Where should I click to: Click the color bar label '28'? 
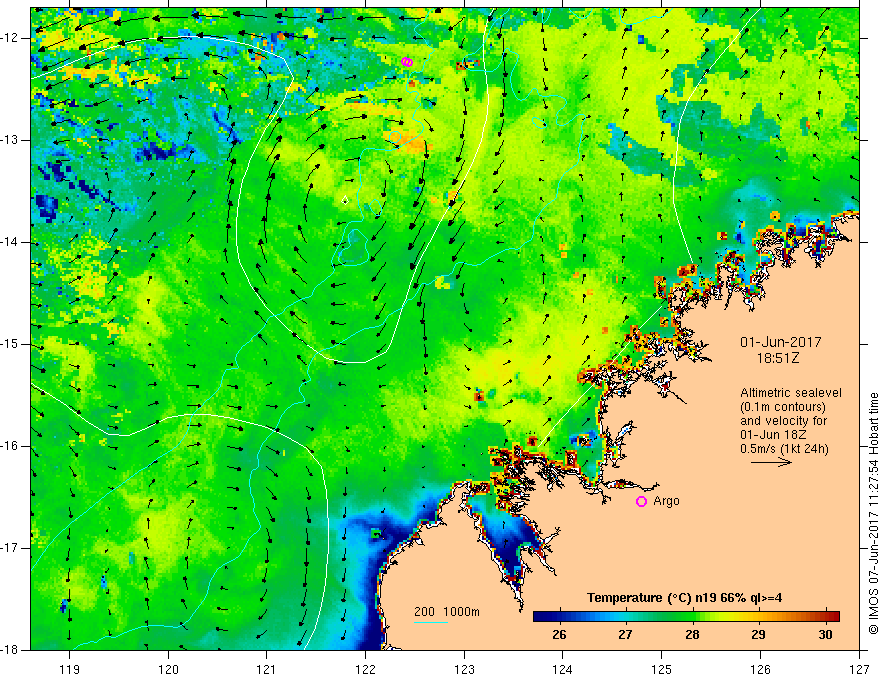click(692, 635)
